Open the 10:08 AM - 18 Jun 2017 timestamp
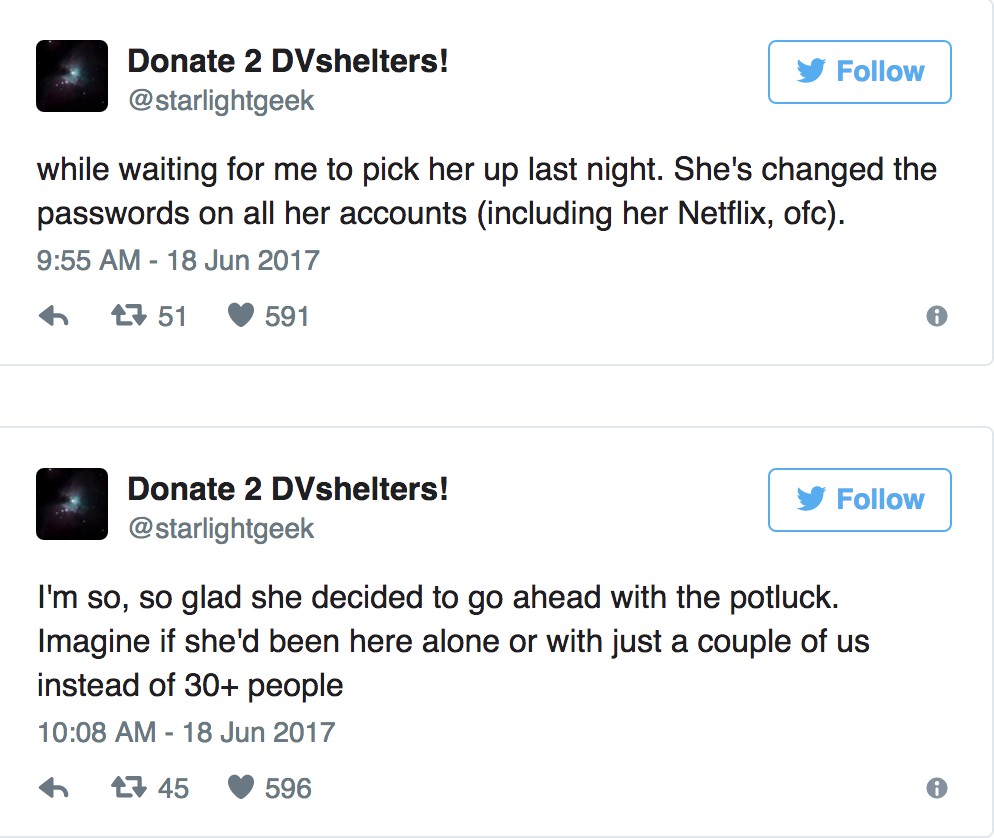 point(186,732)
